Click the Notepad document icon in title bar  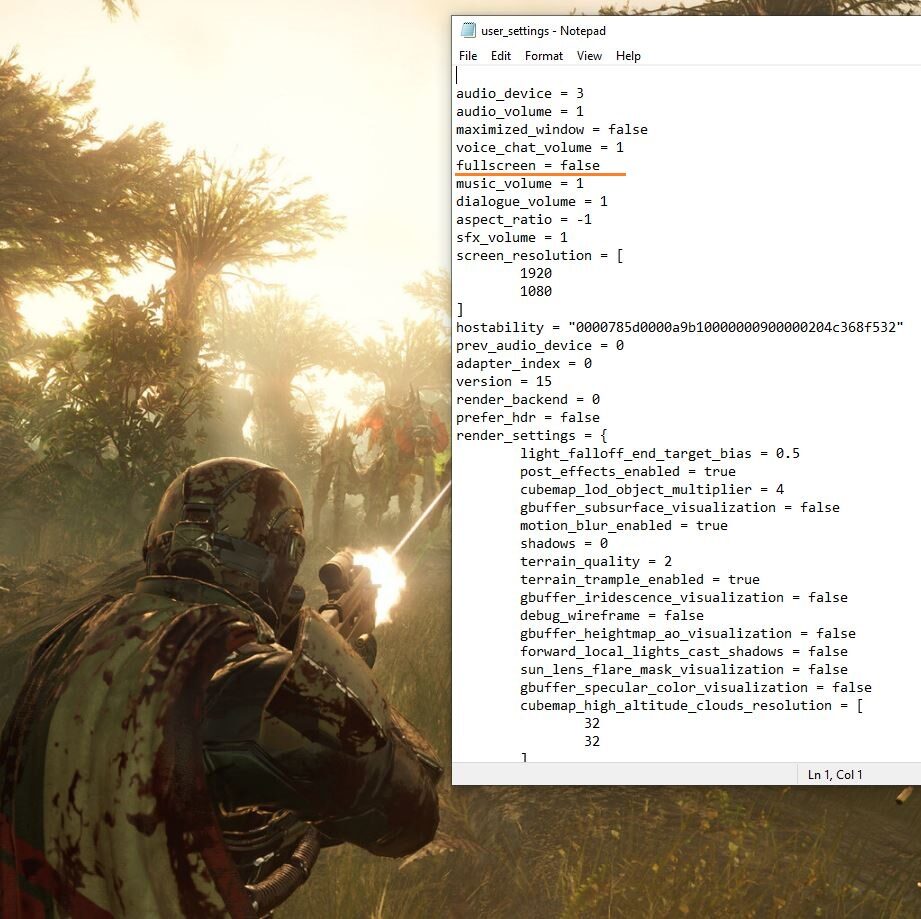[468, 30]
